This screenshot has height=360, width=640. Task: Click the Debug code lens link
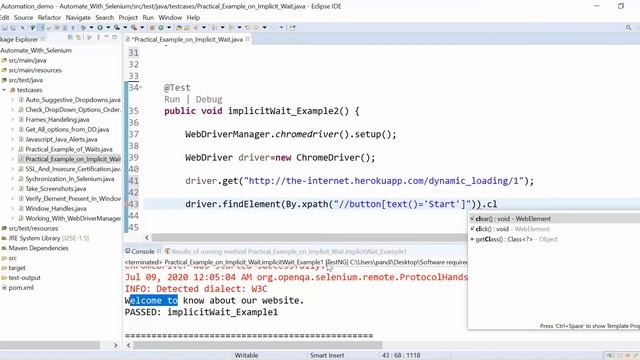[x=209, y=99]
